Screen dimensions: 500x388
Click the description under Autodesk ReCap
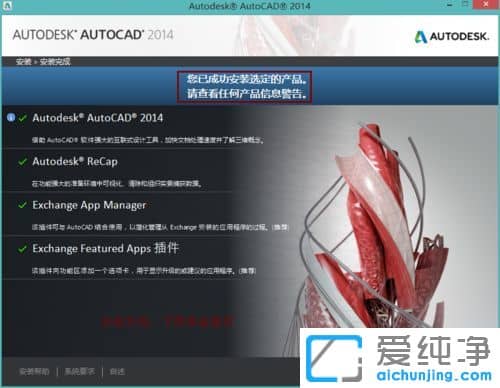[x=116, y=184]
